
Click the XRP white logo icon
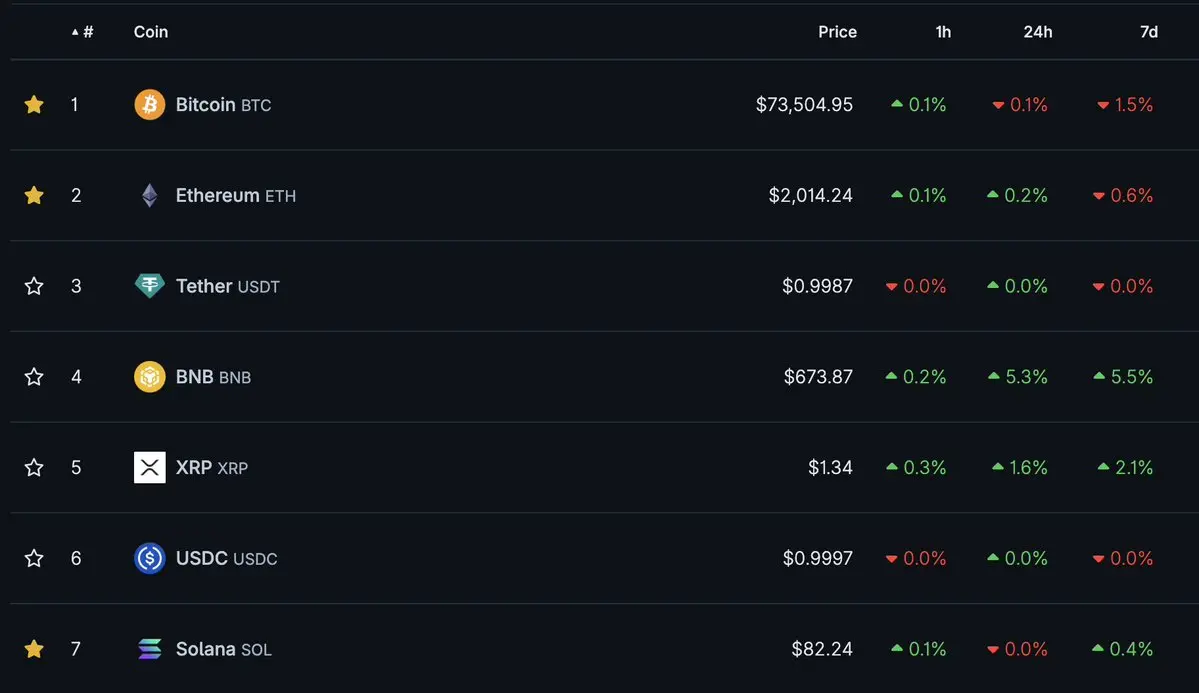pyautogui.click(x=150, y=467)
